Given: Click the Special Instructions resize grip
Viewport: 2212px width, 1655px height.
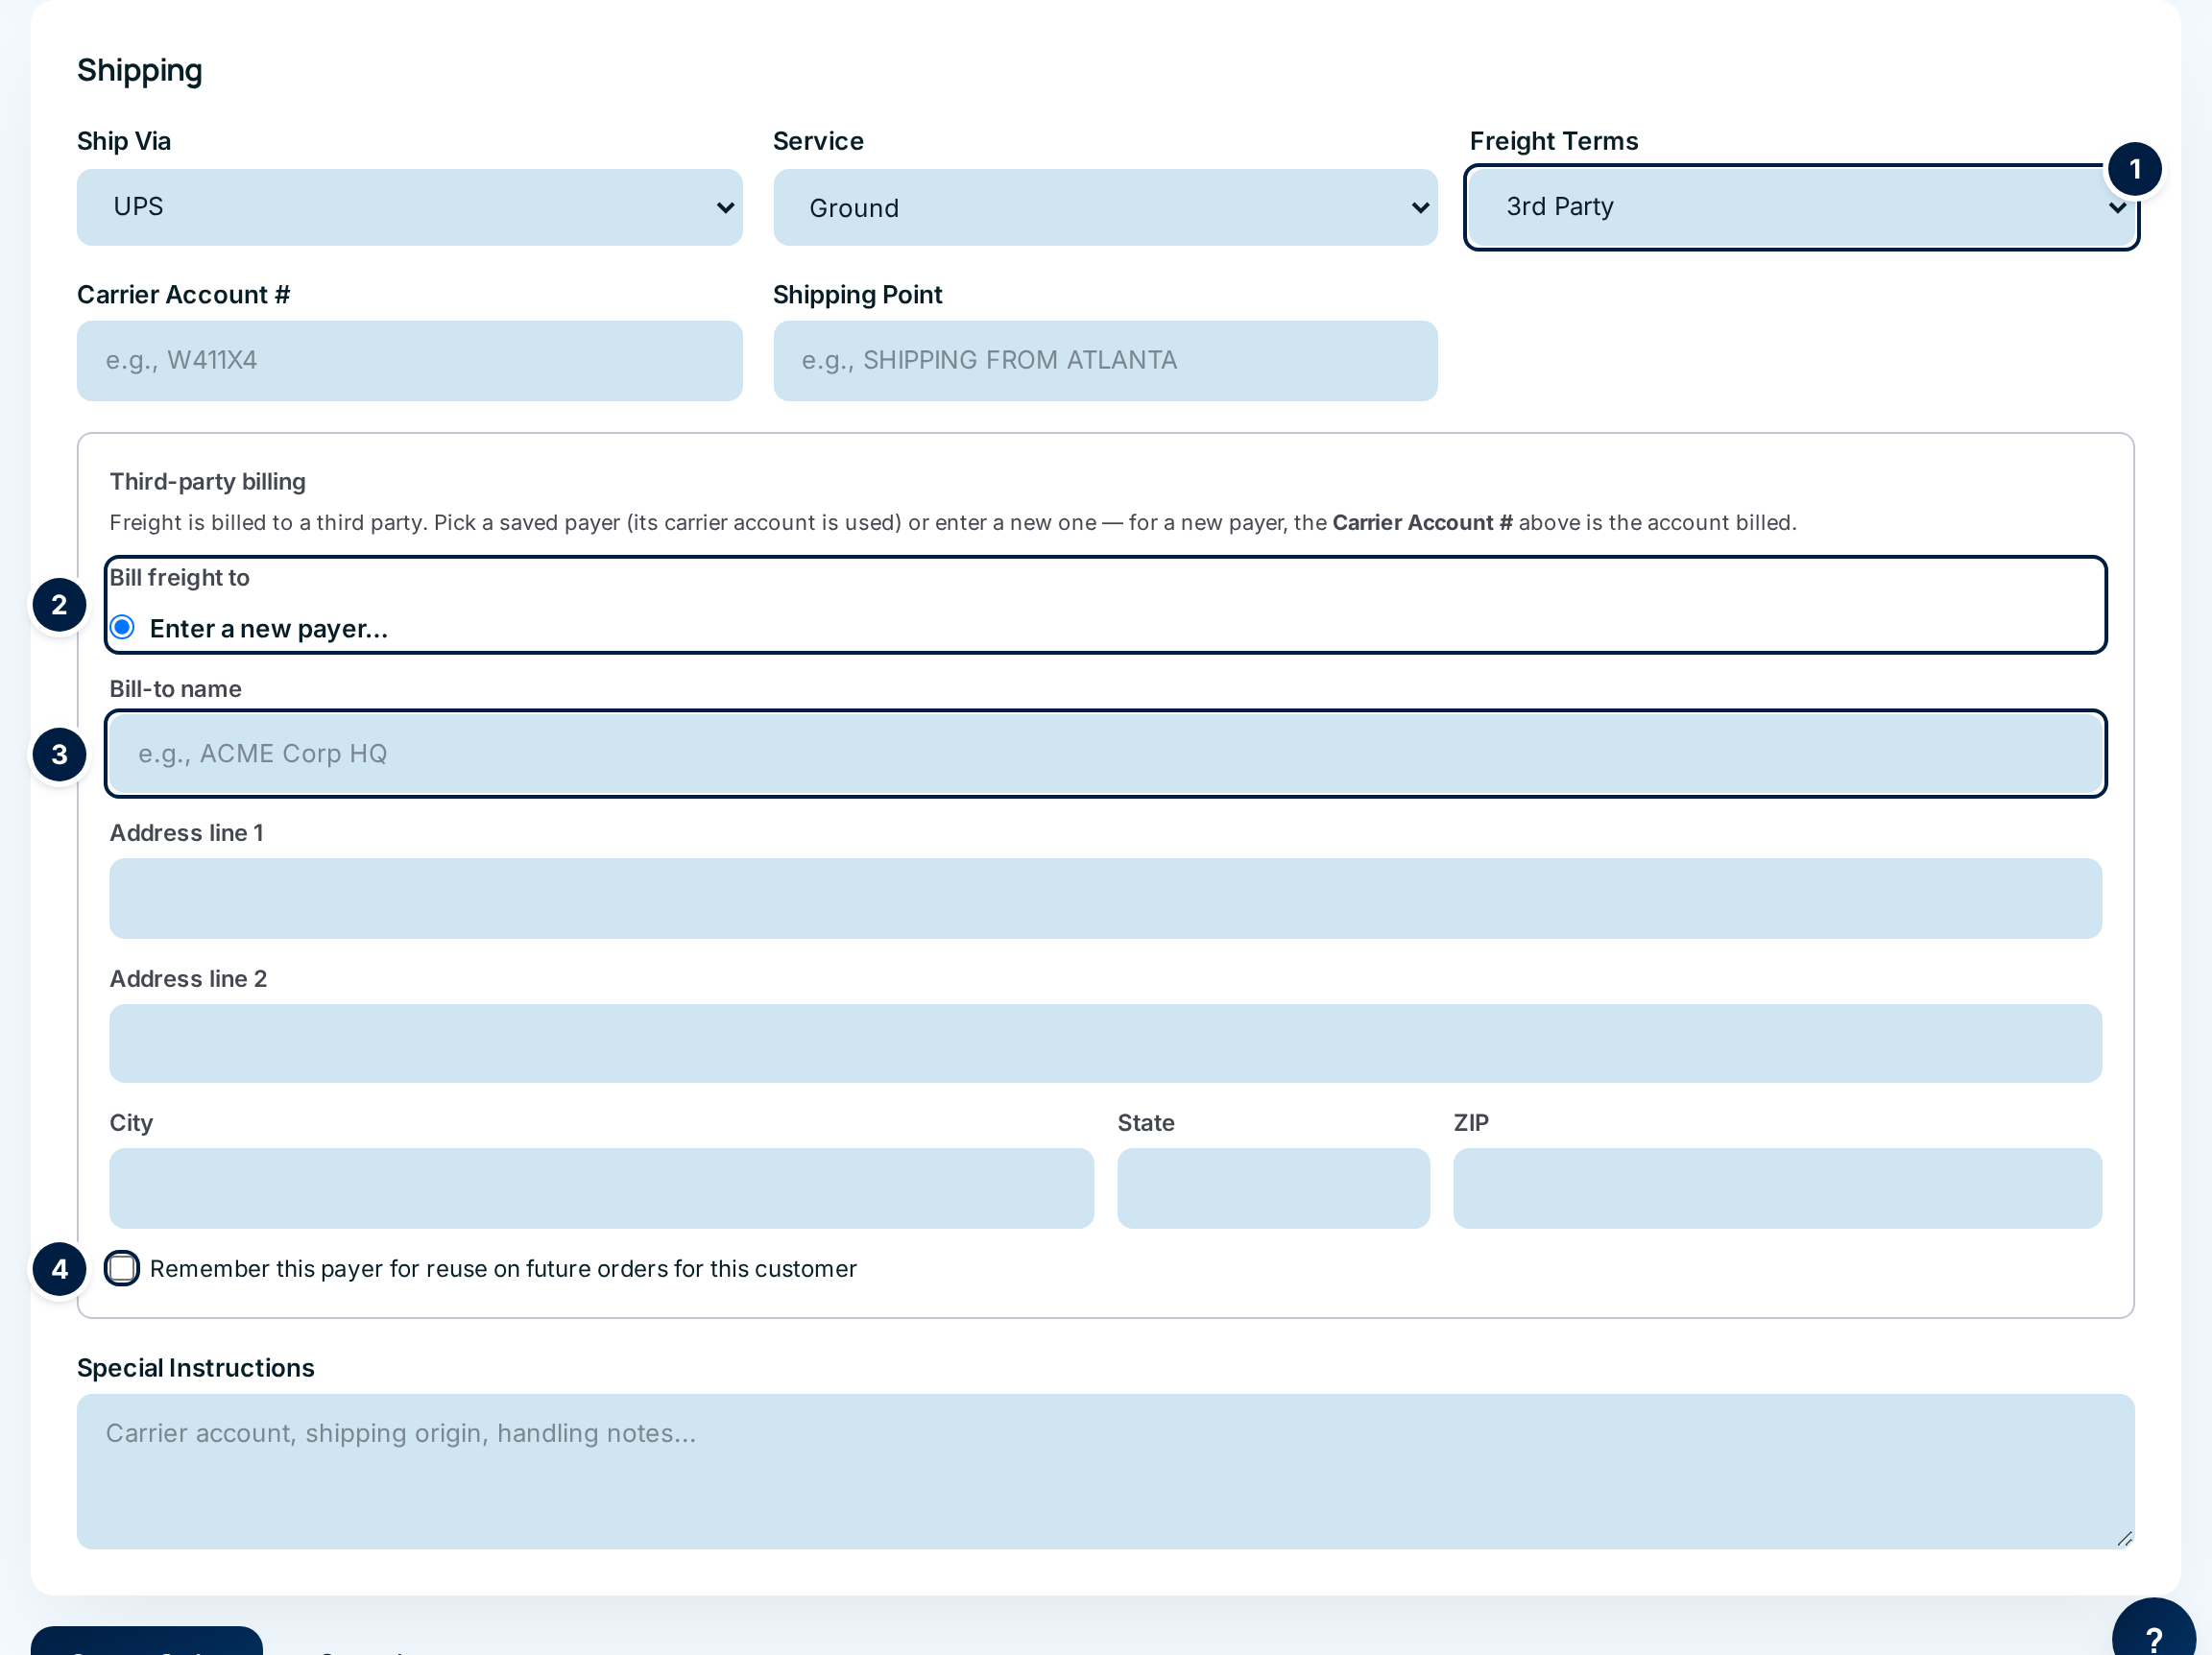Looking at the screenshot, I should (x=2124, y=1539).
